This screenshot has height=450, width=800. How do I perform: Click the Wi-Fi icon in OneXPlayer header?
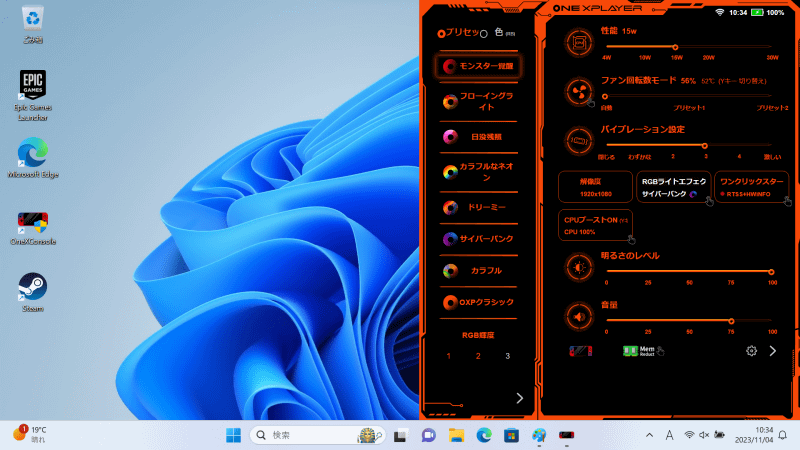[719, 12]
